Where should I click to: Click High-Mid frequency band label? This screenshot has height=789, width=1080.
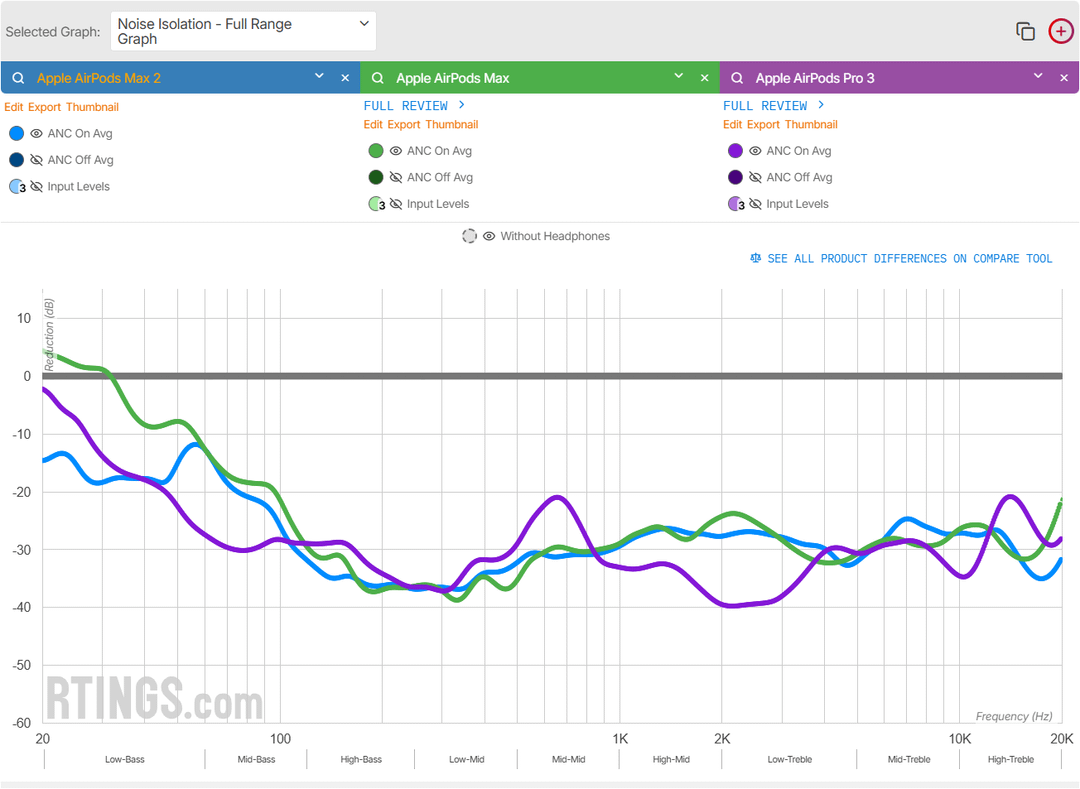click(x=671, y=759)
